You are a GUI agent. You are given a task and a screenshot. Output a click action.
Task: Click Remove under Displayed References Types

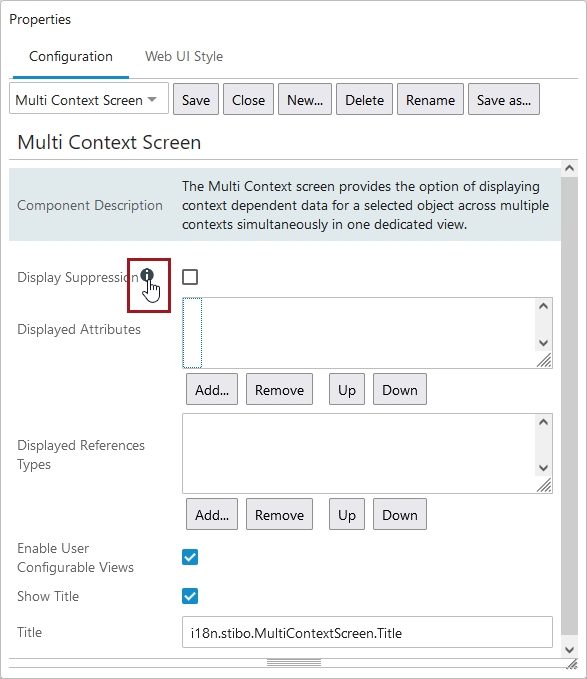(x=280, y=514)
